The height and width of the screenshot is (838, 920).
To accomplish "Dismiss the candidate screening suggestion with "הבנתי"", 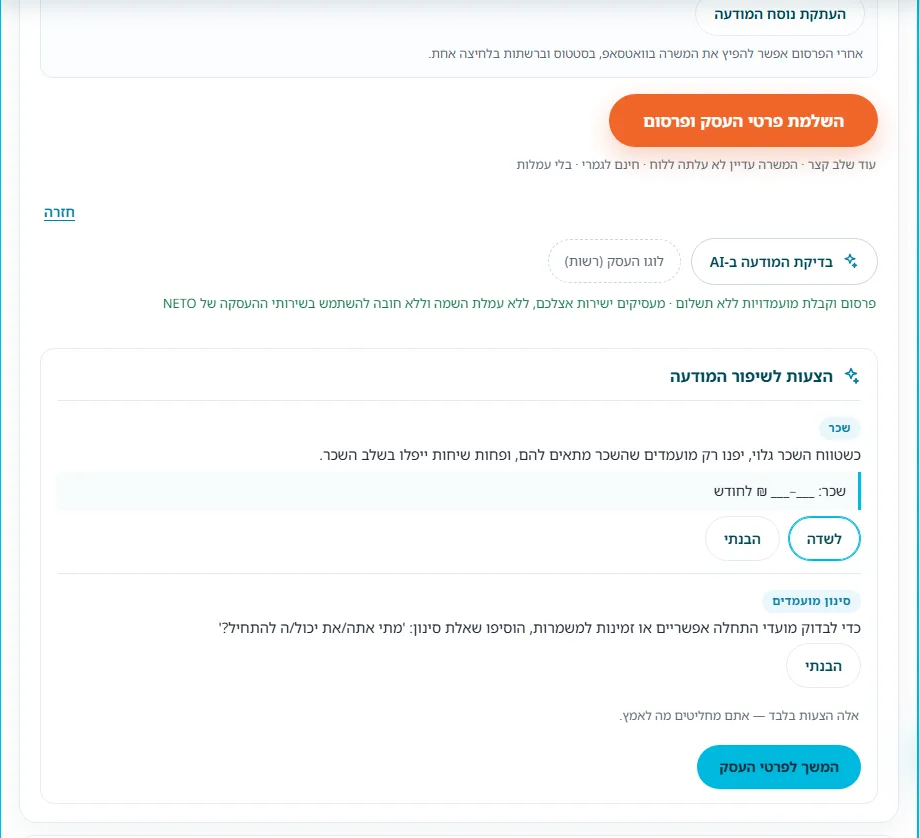I will (x=823, y=666).
